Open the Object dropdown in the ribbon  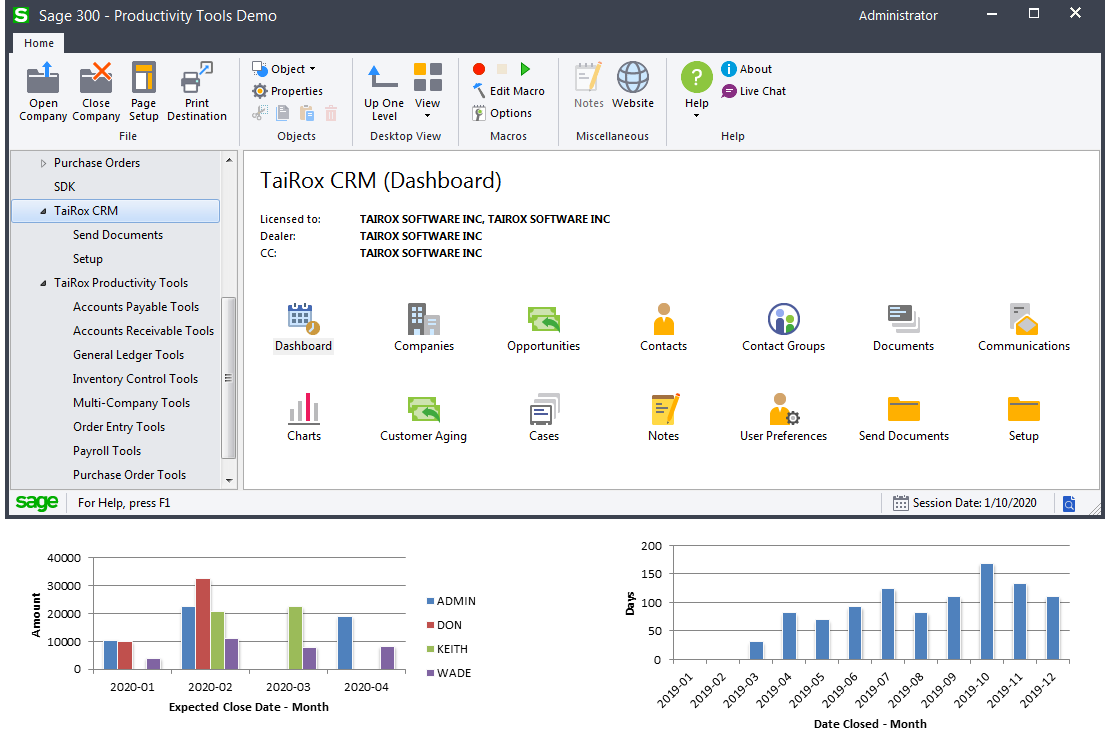(x=284, y=69)
